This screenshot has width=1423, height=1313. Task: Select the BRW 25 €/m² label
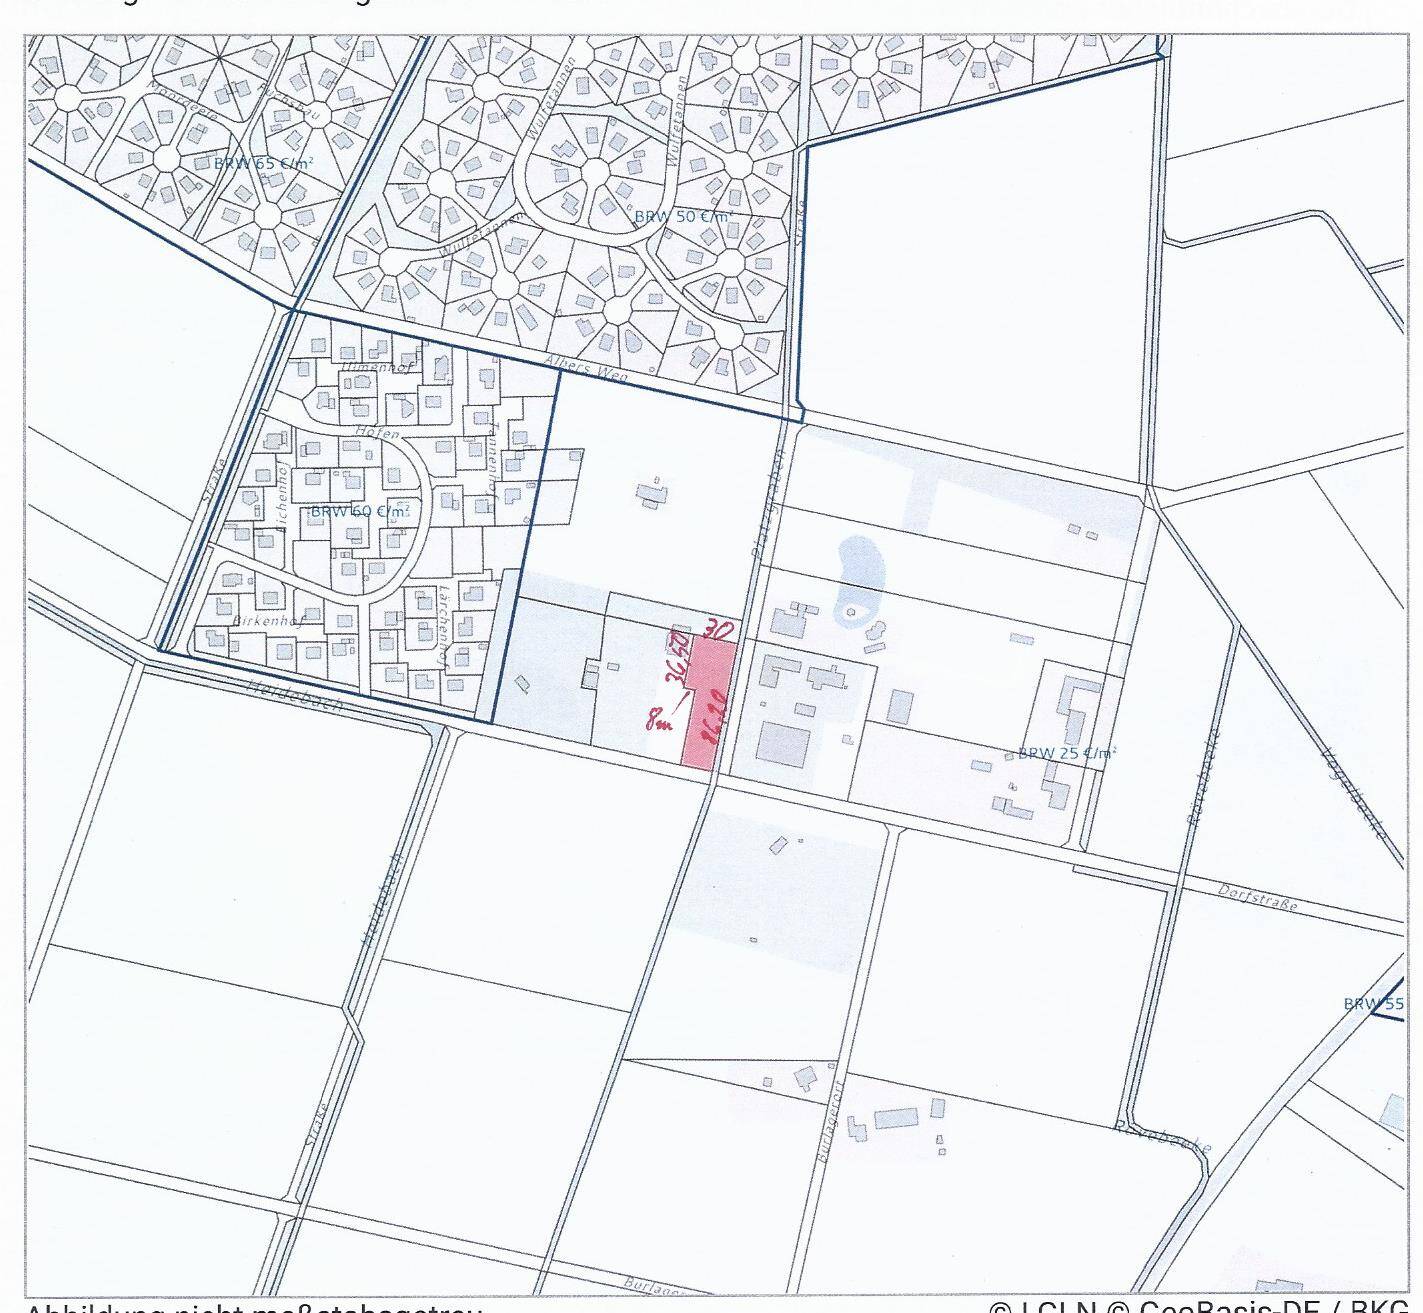point(1066,753)
